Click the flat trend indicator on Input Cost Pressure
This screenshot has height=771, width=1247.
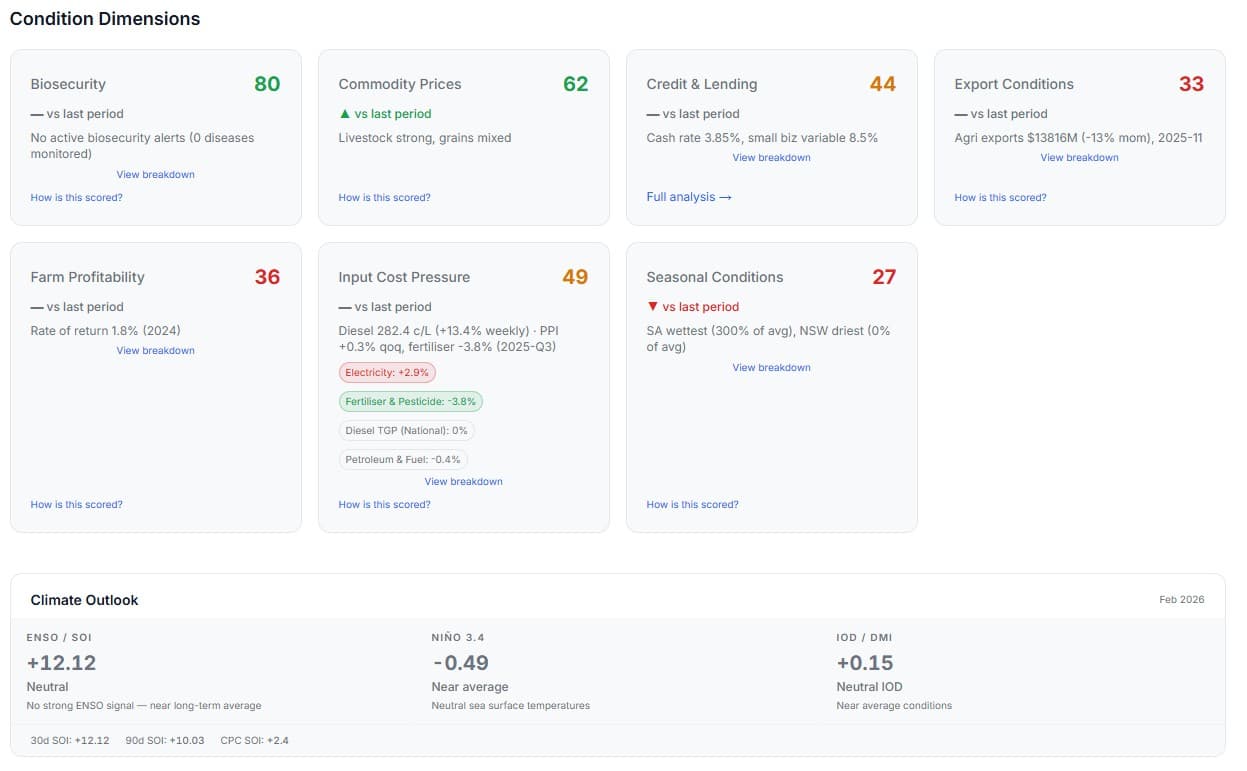345,306
